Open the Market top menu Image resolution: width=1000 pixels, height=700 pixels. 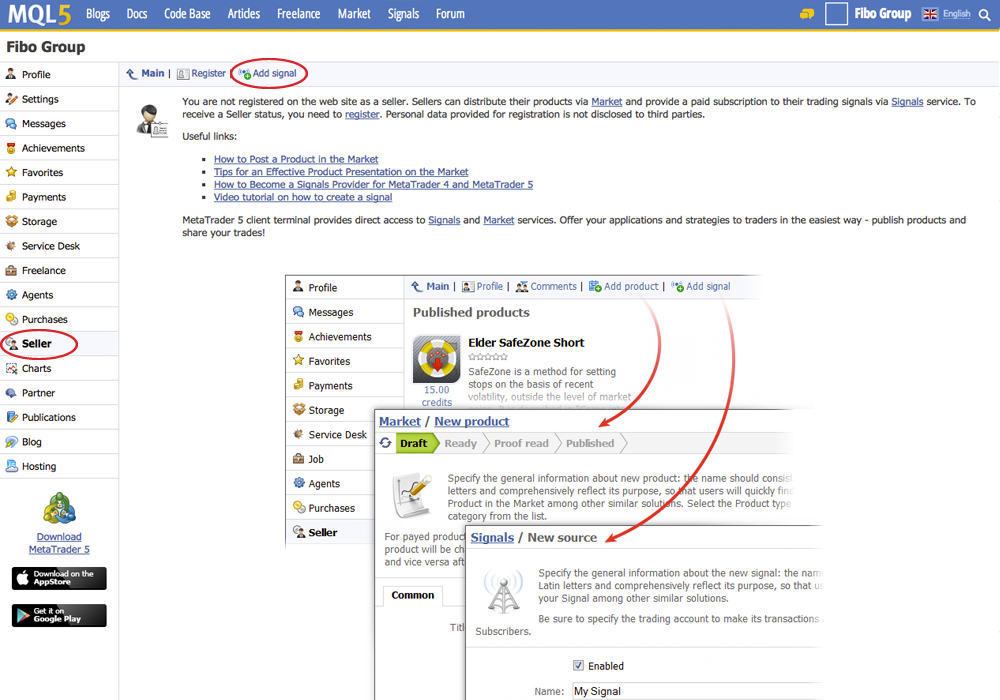[x=354, y=13]
